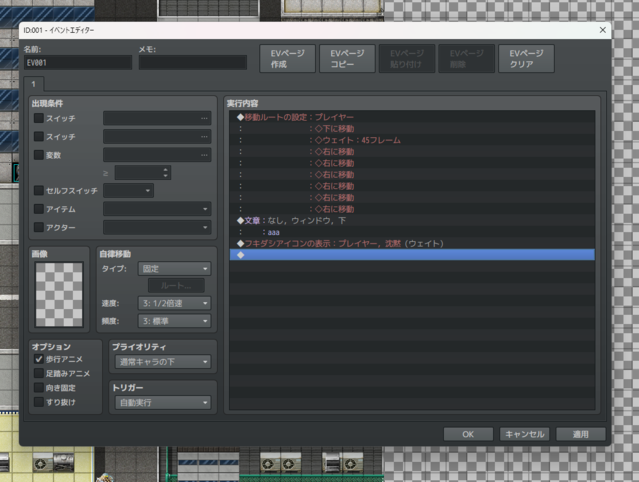The height and width of the screenshot is (482, 639).
Task: Close the event editor window
Action: 603,30
